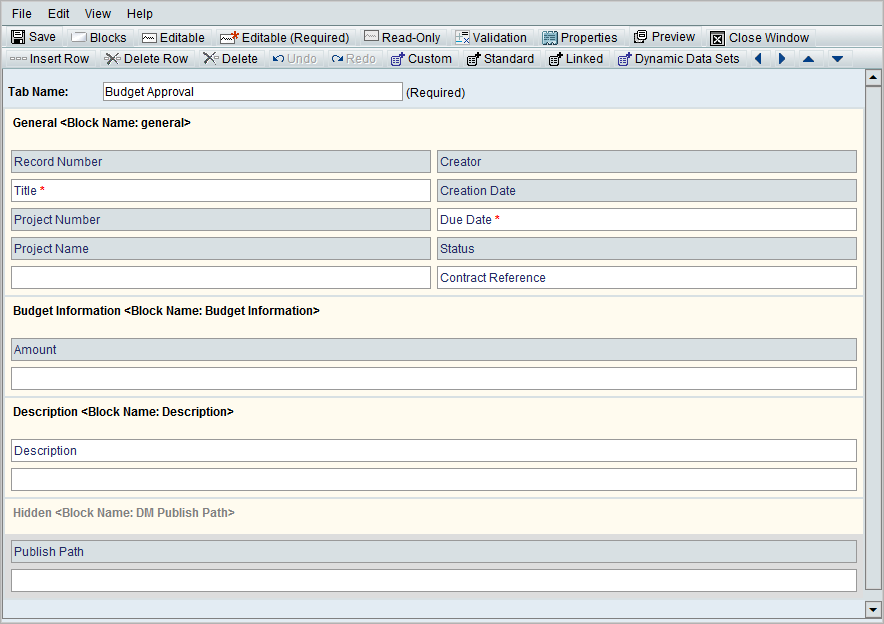Add a Read-Only field
Image resolution: width=884 pixels, height=624 pixels.
click(402, 37)
